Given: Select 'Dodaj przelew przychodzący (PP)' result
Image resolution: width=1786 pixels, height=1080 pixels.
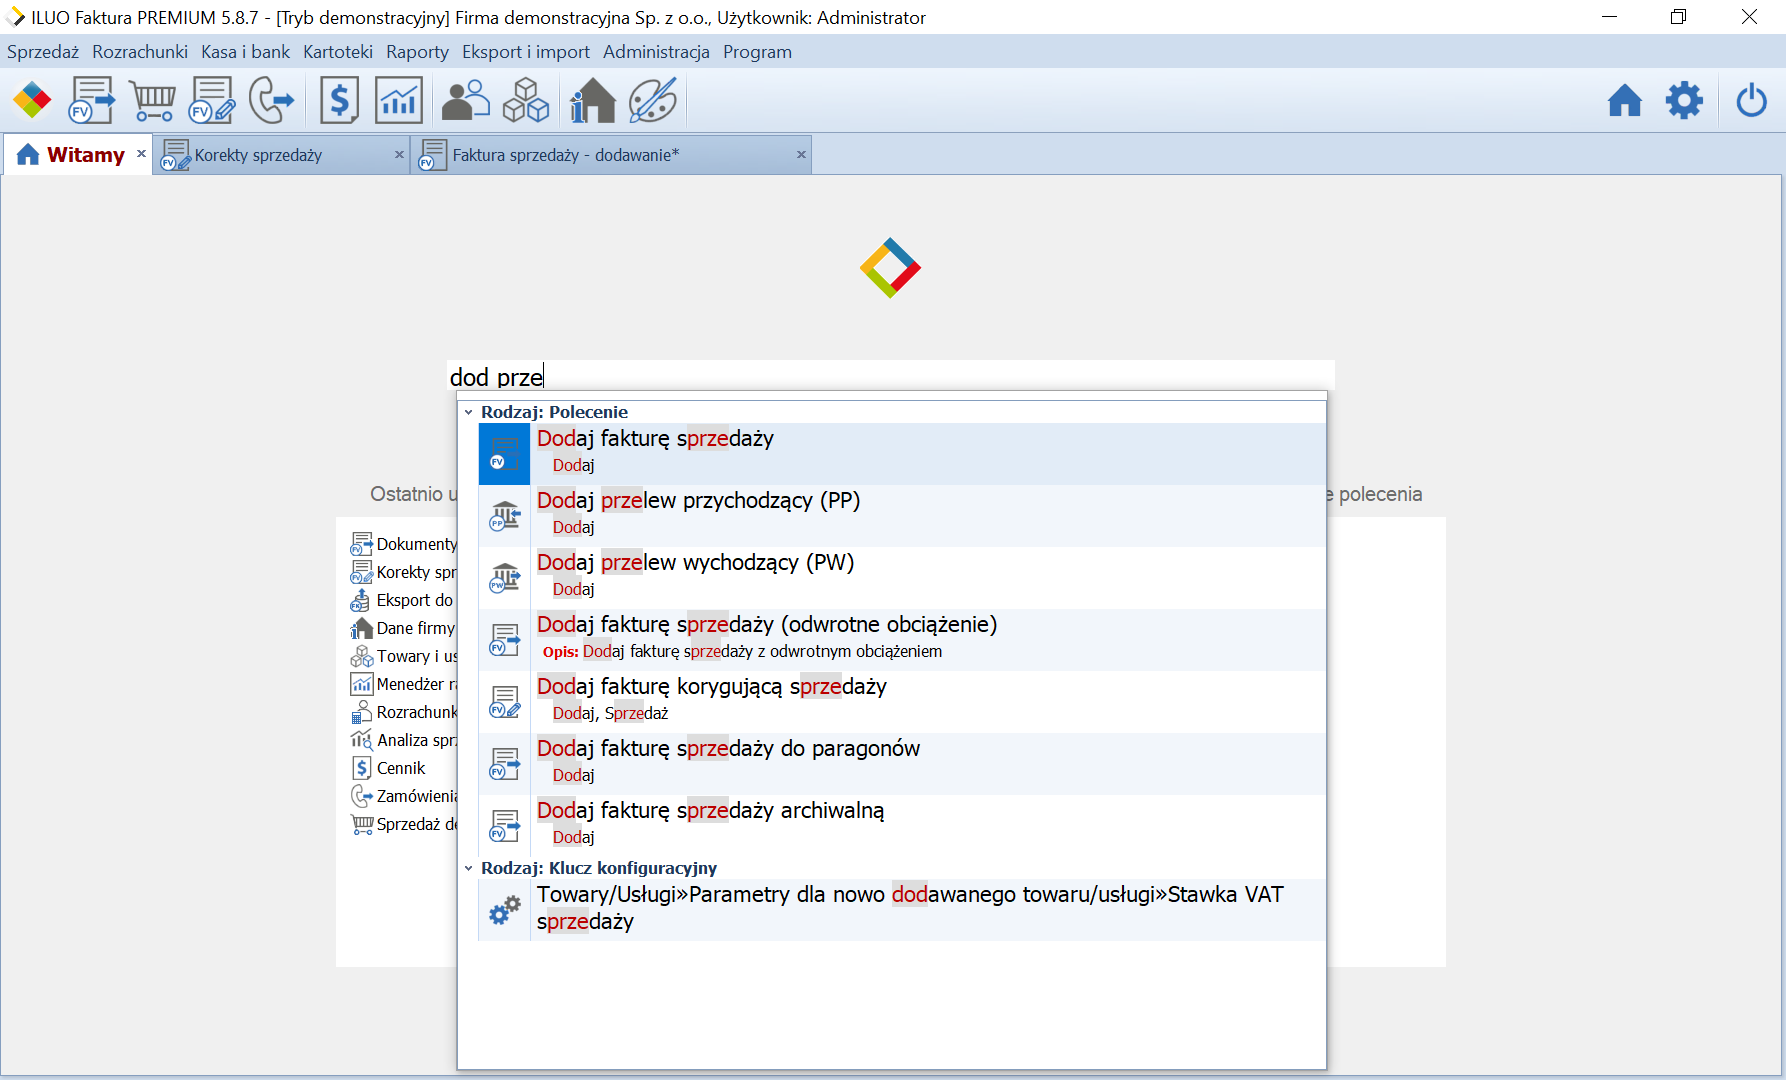Looking at the screenshot, I should point(902,516).
